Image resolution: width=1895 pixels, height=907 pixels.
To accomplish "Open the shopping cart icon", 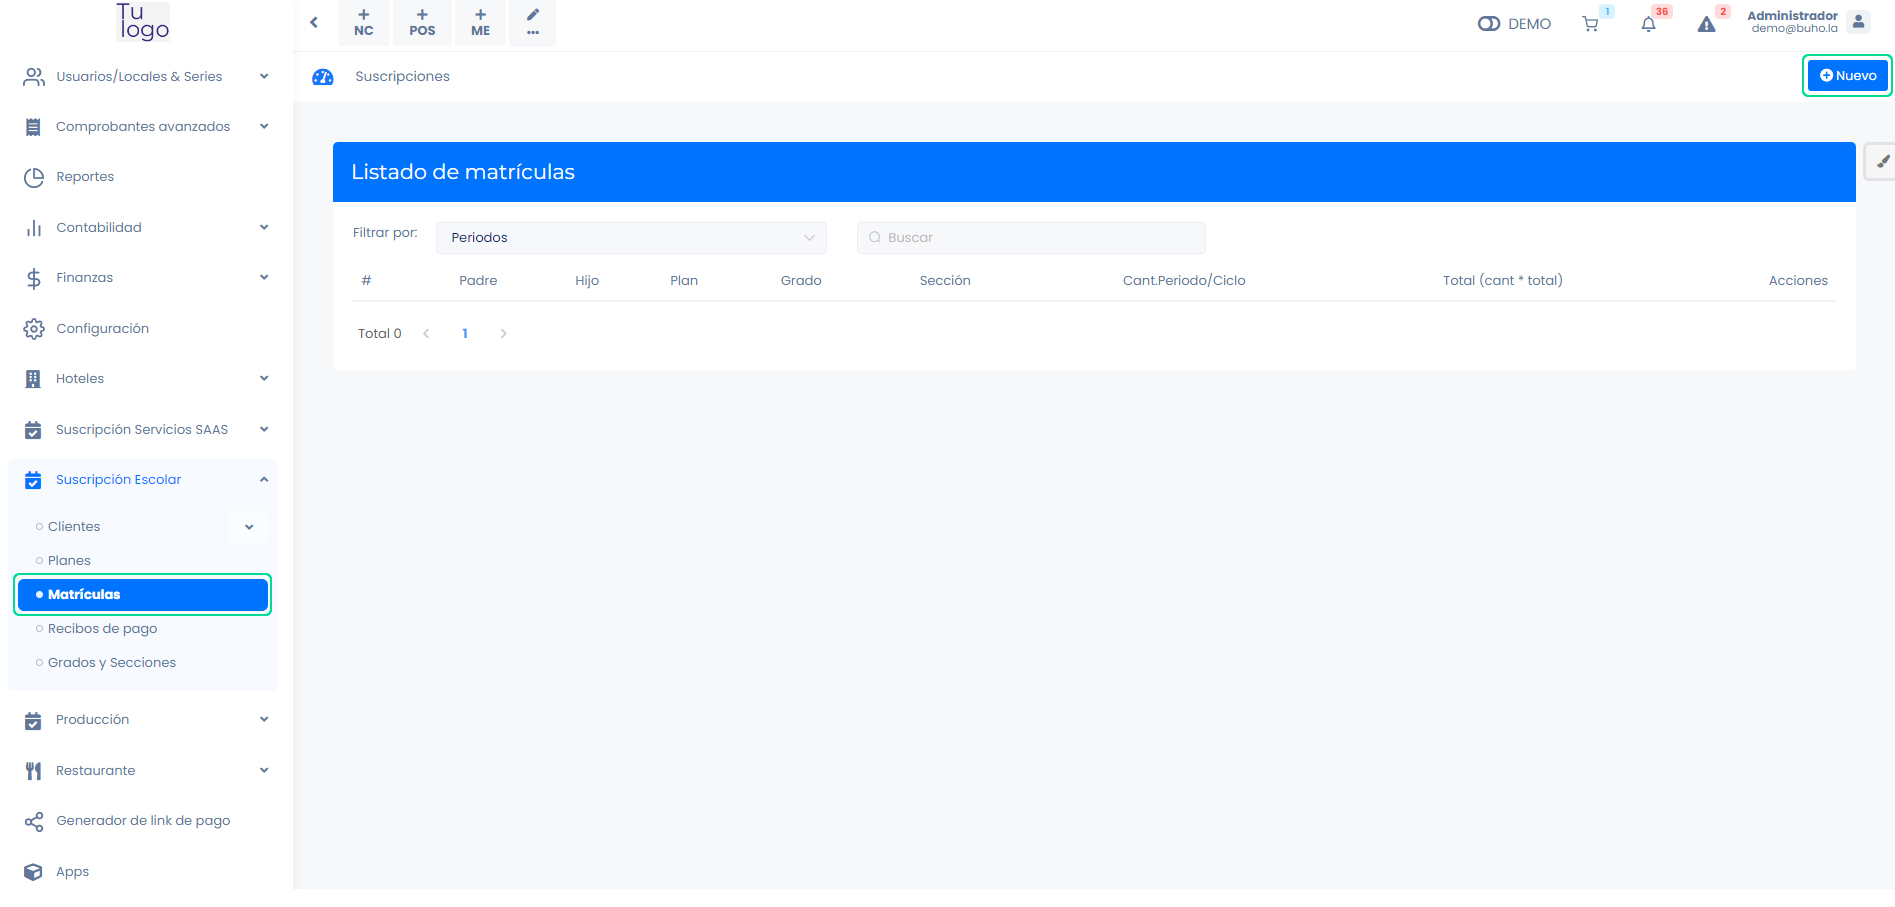I will 1590,24.
